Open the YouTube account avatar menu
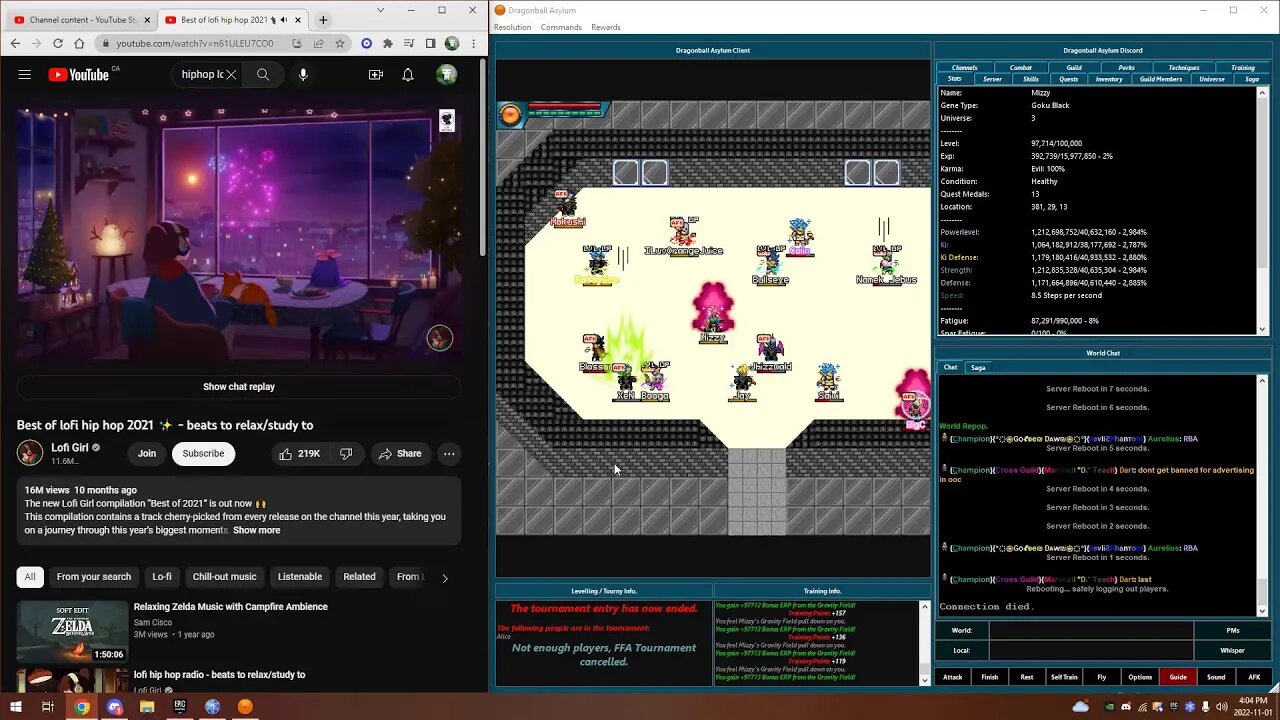Image resolution: width=1280 pixels, height=720 pixels. [447, 74]
